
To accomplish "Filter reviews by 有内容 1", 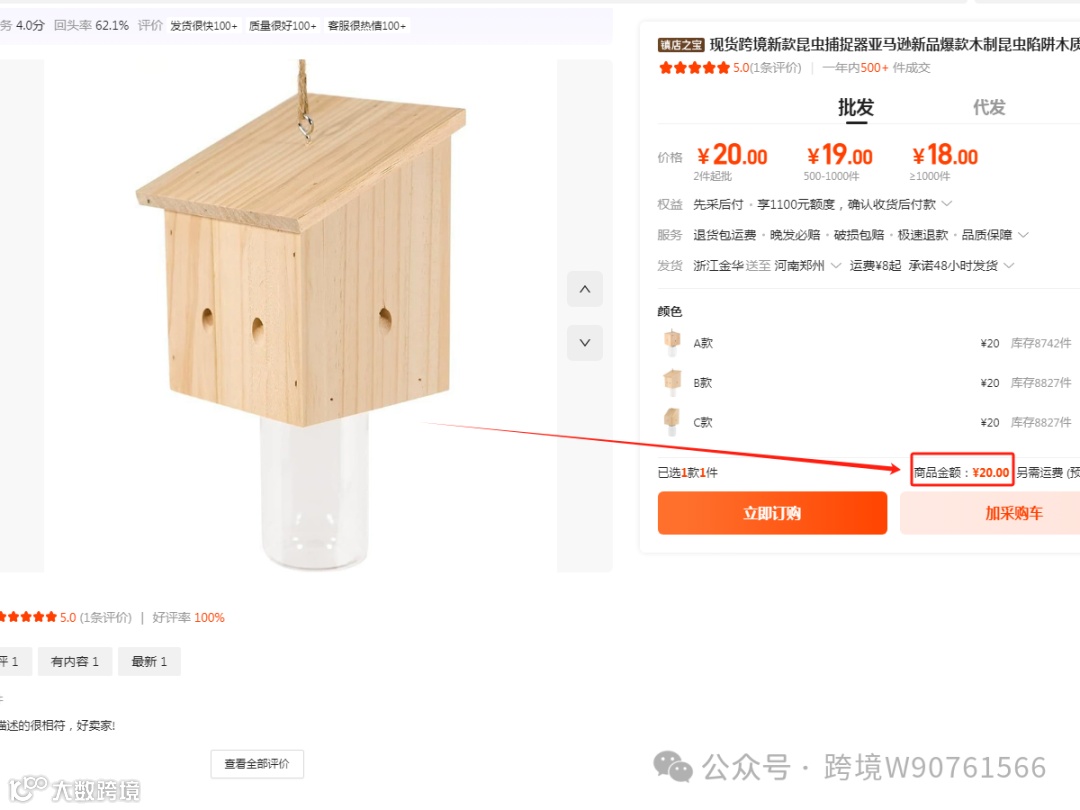I will coord(75,661).
